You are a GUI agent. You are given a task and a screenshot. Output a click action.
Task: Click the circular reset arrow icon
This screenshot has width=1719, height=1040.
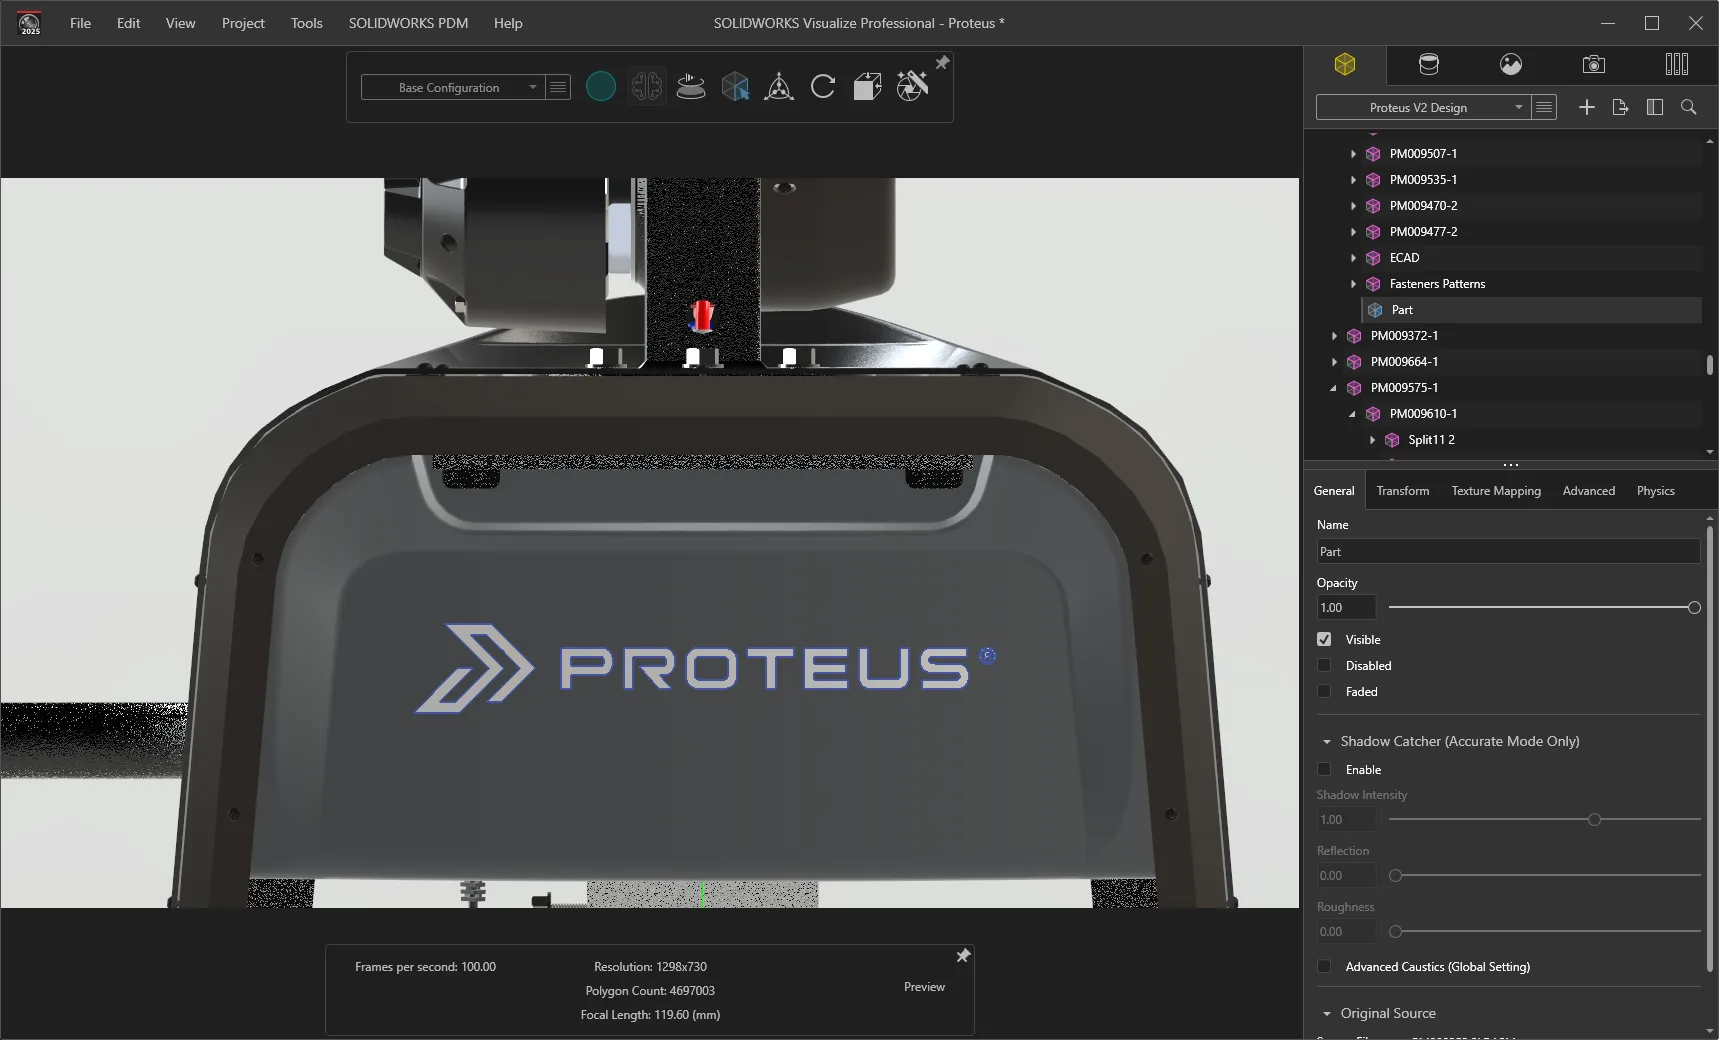pos(823,87)
